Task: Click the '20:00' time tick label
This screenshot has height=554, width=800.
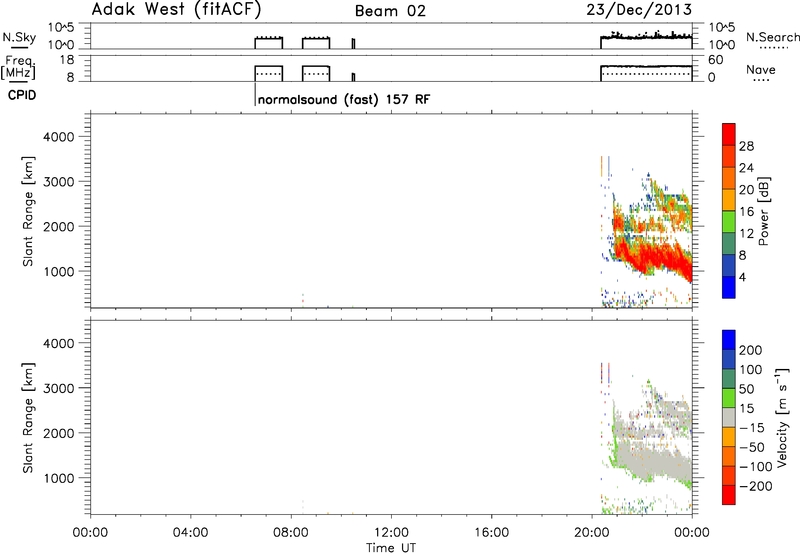Action: point(592,533)
